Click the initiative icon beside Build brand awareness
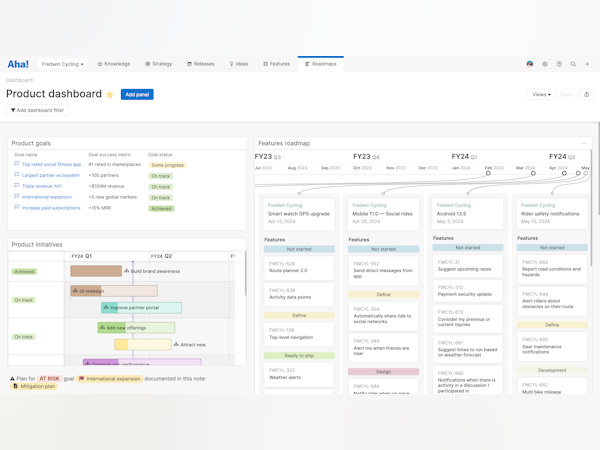 126,271
